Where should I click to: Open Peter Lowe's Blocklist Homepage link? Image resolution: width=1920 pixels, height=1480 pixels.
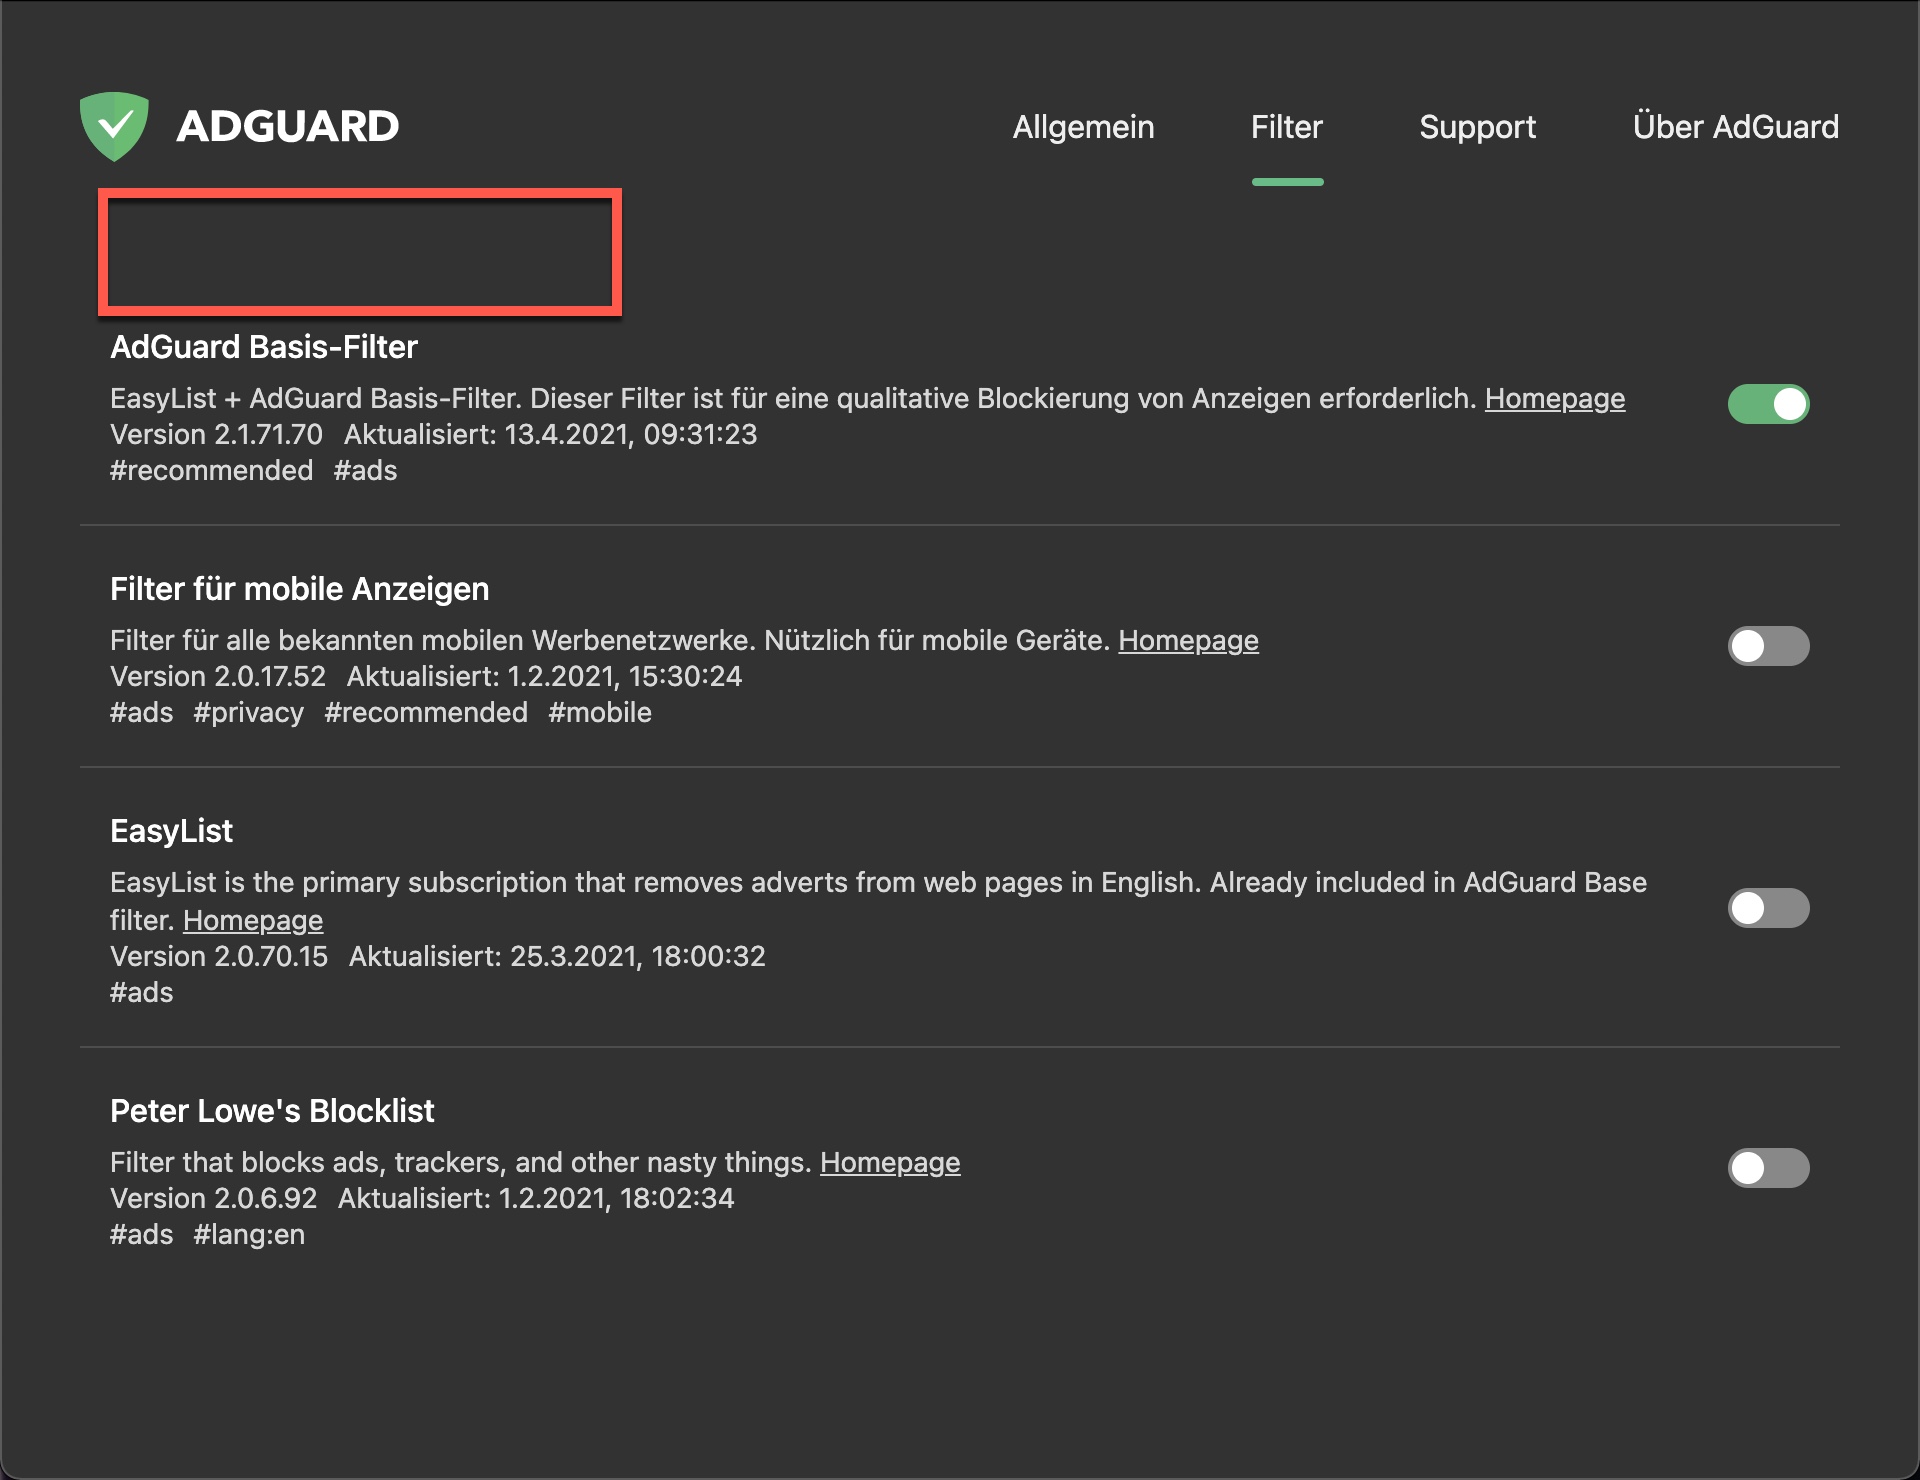[889, 1162]
